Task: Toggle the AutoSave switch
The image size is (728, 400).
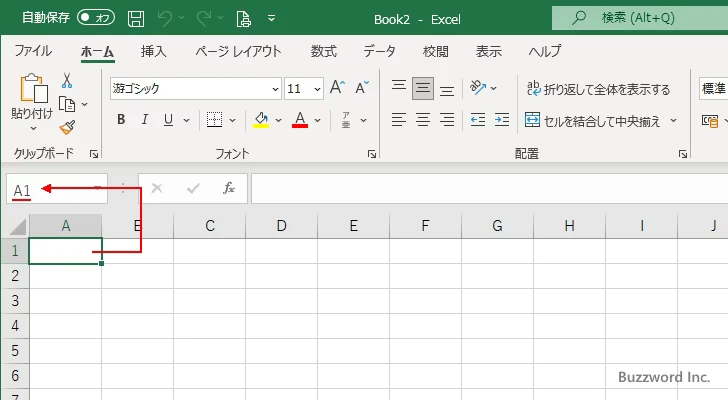Action: point(96,18)
